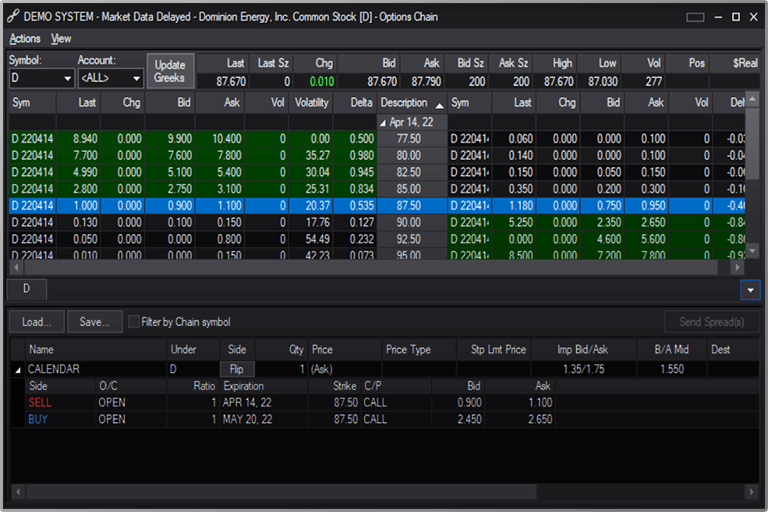
Task: Click the chain scrollbar up arrow
Action: pos(753,99)
